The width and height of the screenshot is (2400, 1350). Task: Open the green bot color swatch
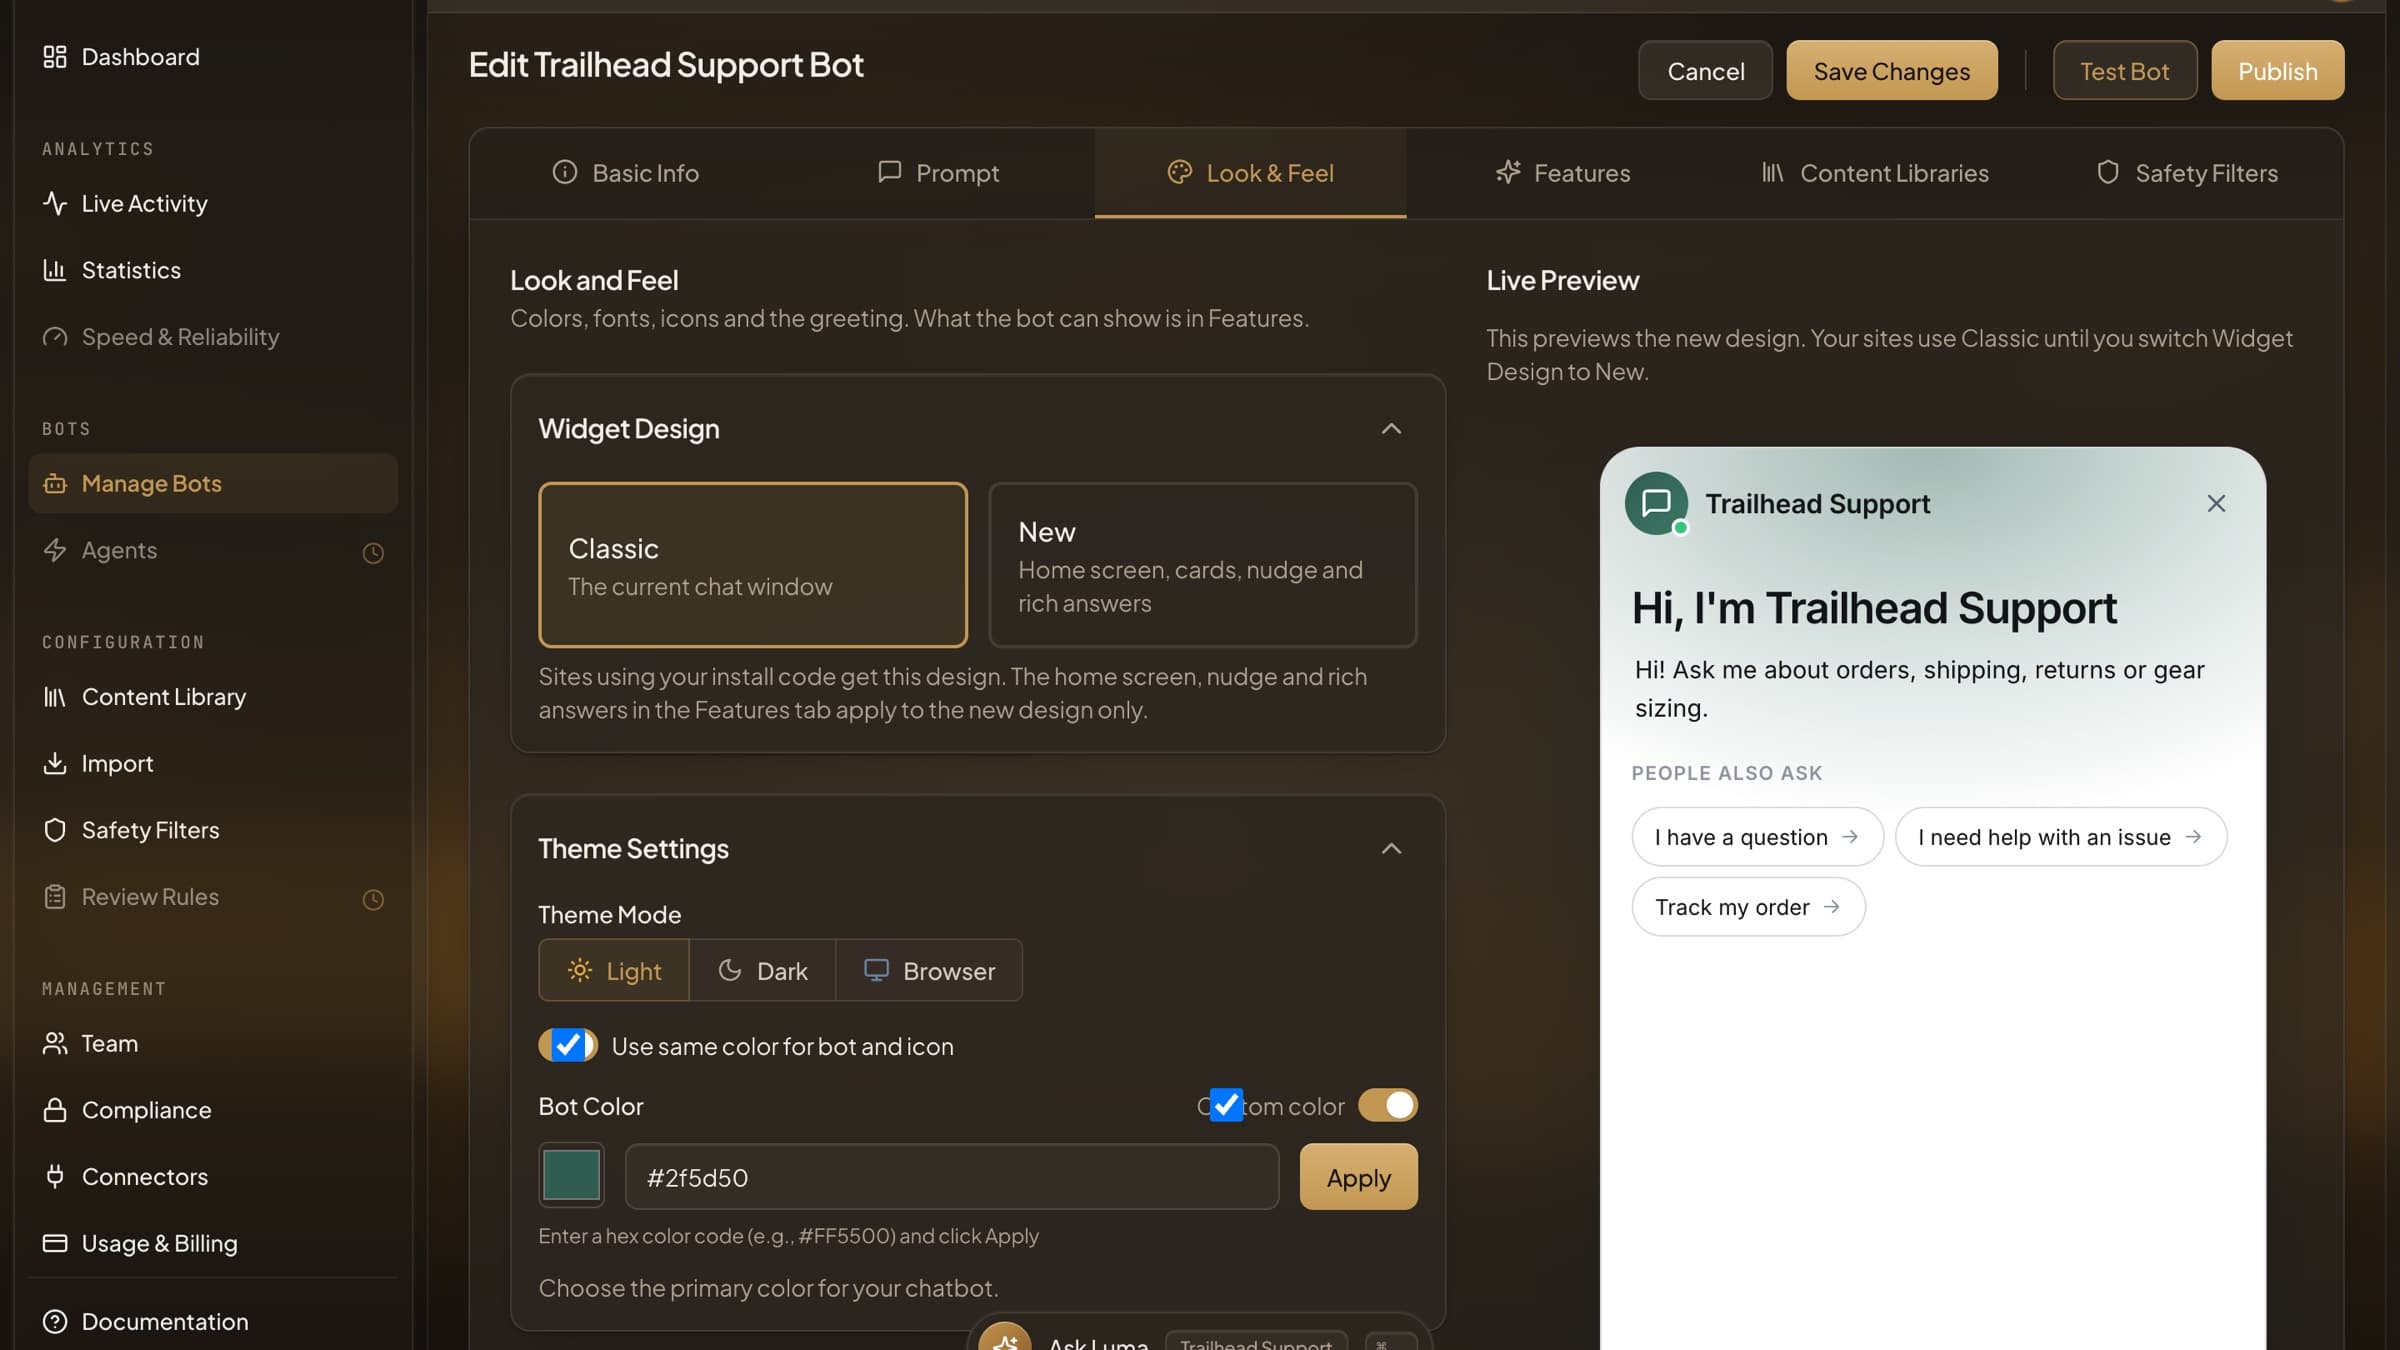click(x=571, y=1175)
